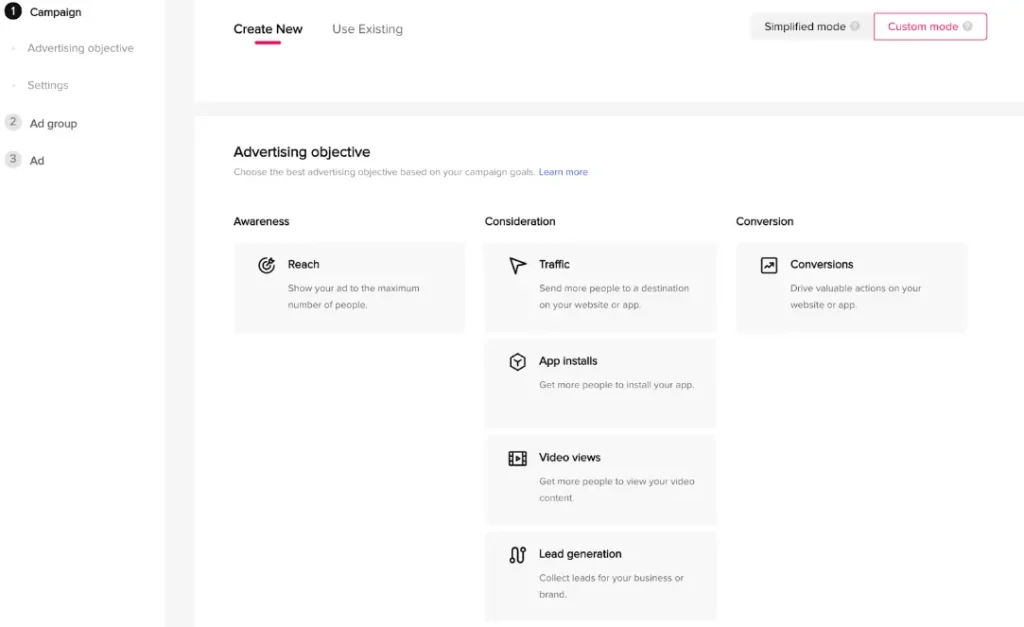The width and height of the screenshot is (1024, 627).
Task: Open Settings in sidebar
Action: click(48, 86)
